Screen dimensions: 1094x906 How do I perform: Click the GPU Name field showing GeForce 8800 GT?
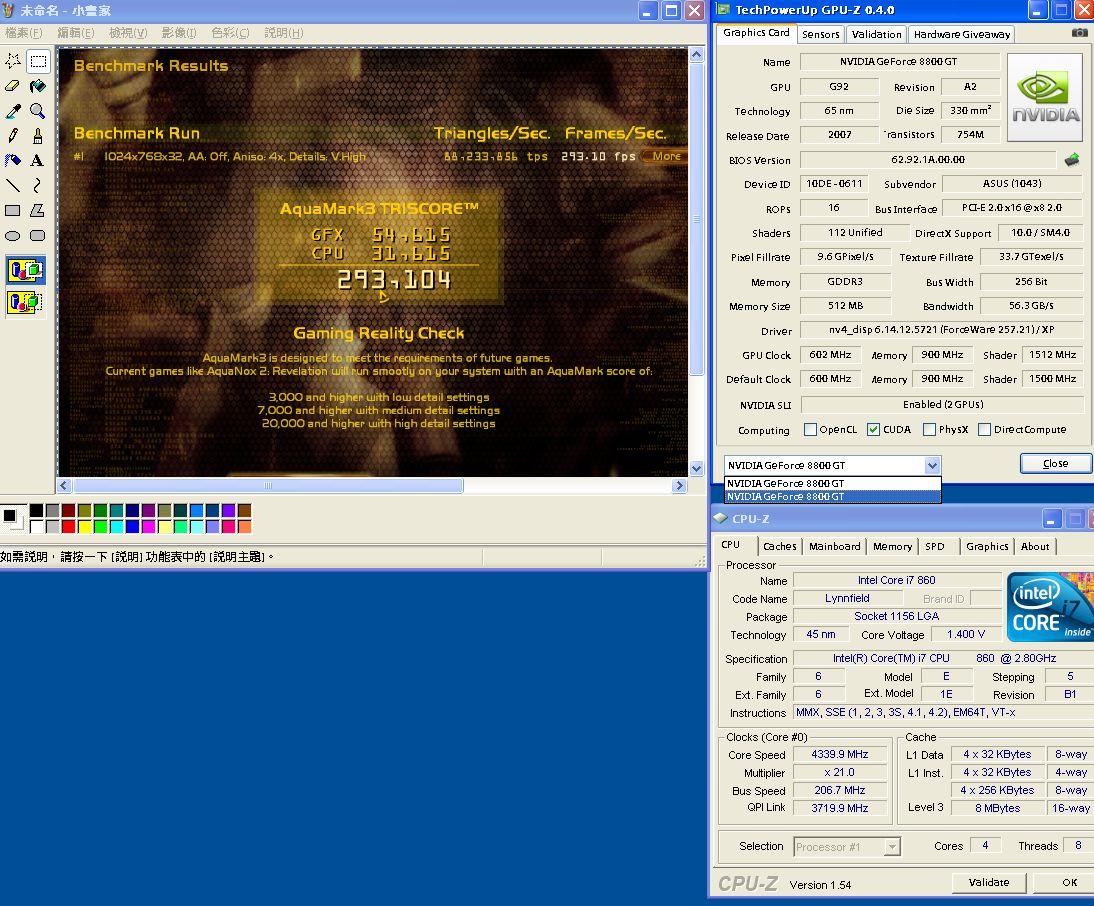tap(899, 62)
